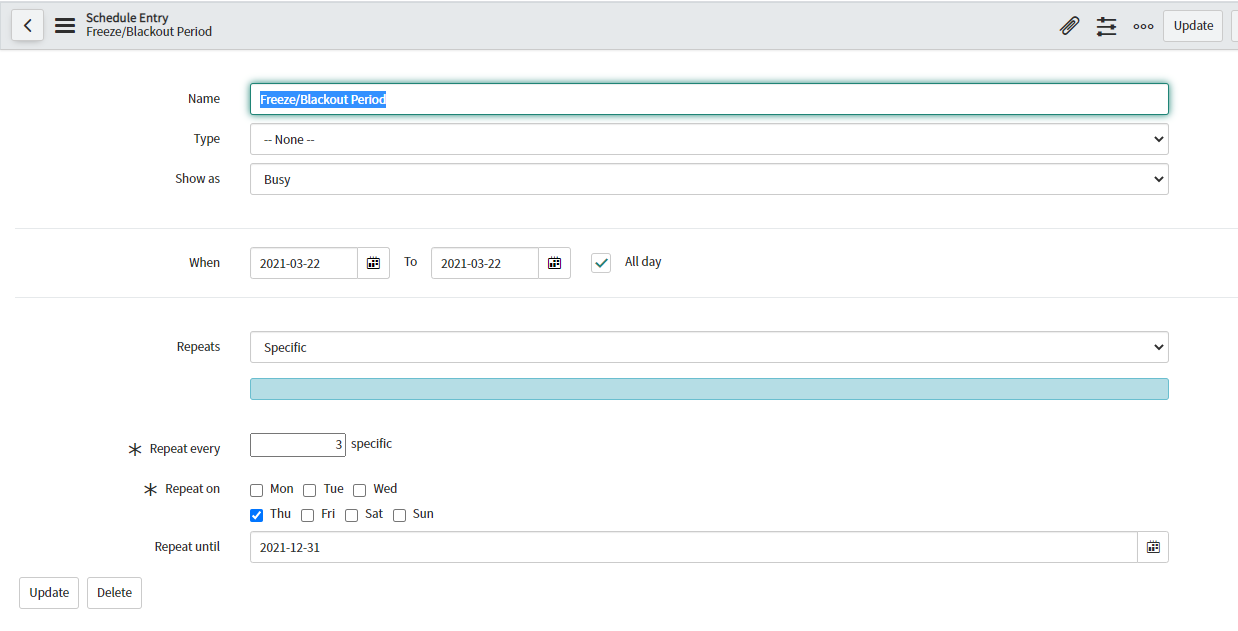Click the attachments paperclip icon

pyautogui.click(x=1069, y=25)
